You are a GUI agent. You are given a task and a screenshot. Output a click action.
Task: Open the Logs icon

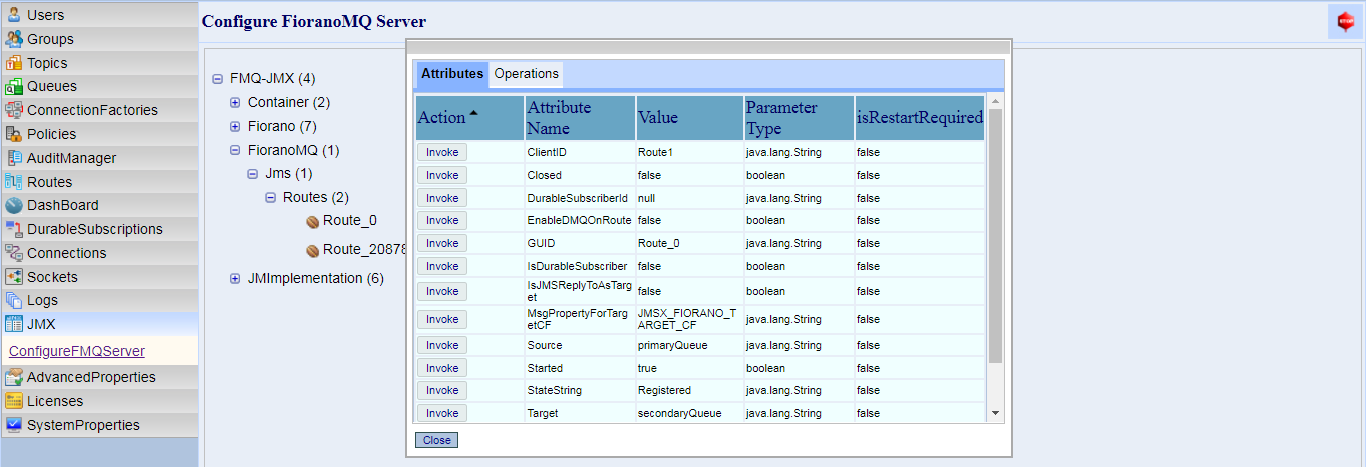(14, 300)
